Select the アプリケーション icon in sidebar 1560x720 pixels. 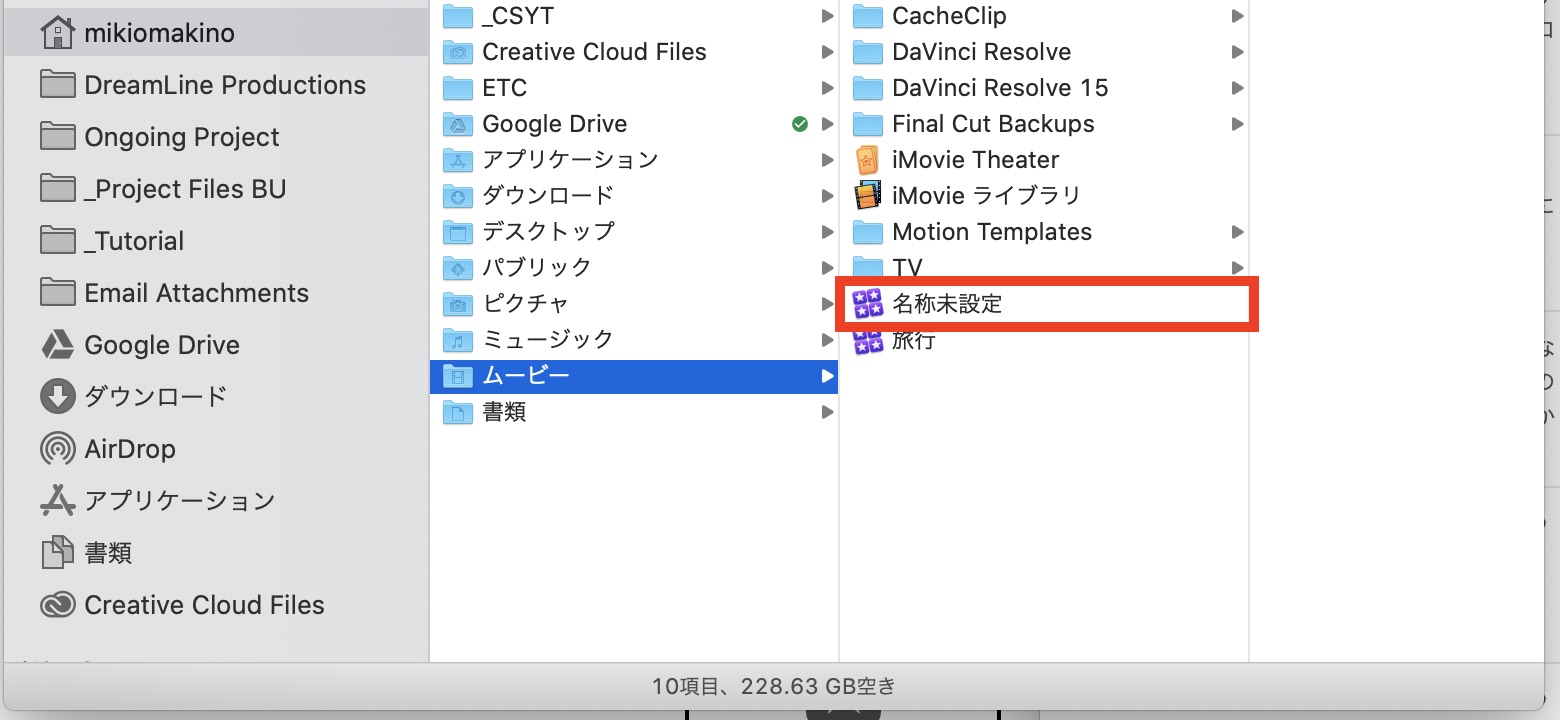pyautogui.click(x=58, y=500)
